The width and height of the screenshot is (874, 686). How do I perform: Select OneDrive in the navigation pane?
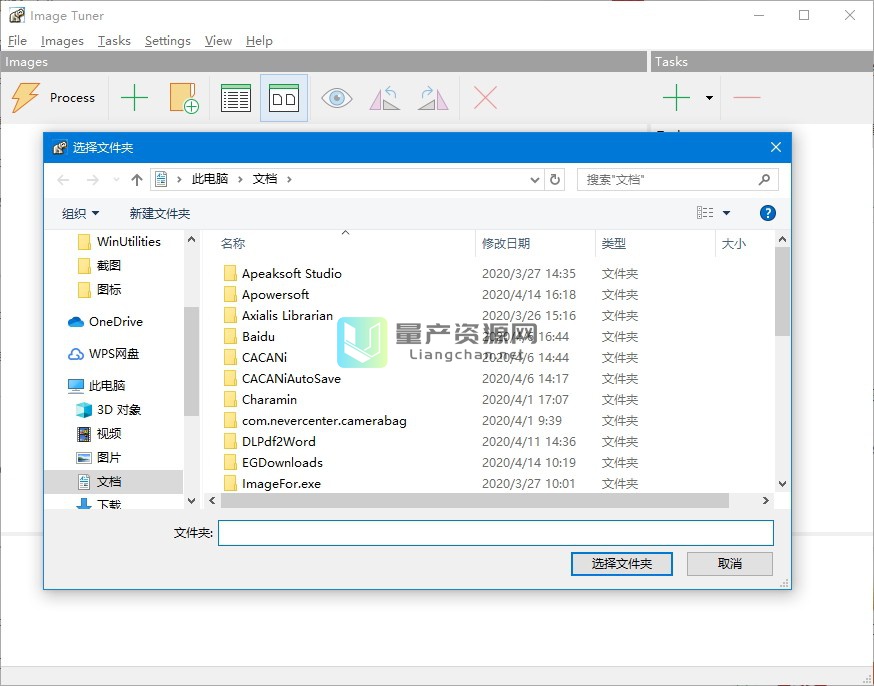click(105, 322)
